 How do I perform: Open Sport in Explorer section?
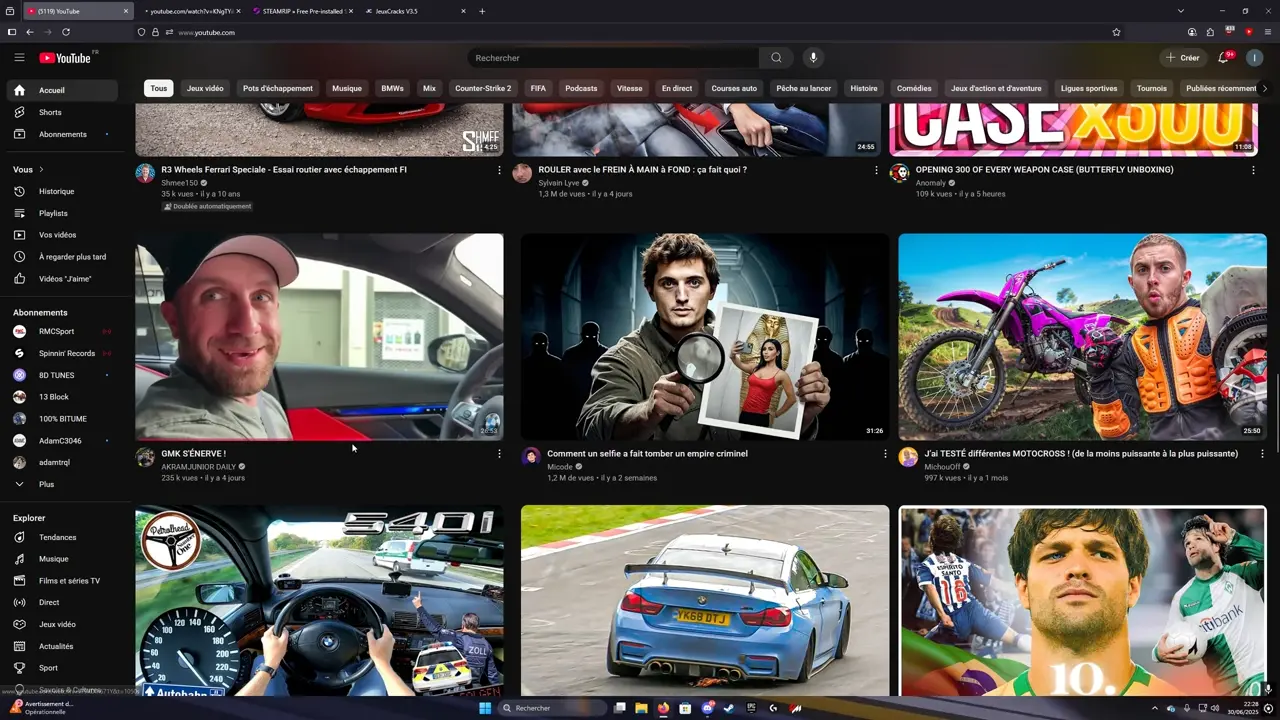click(60, 668)
